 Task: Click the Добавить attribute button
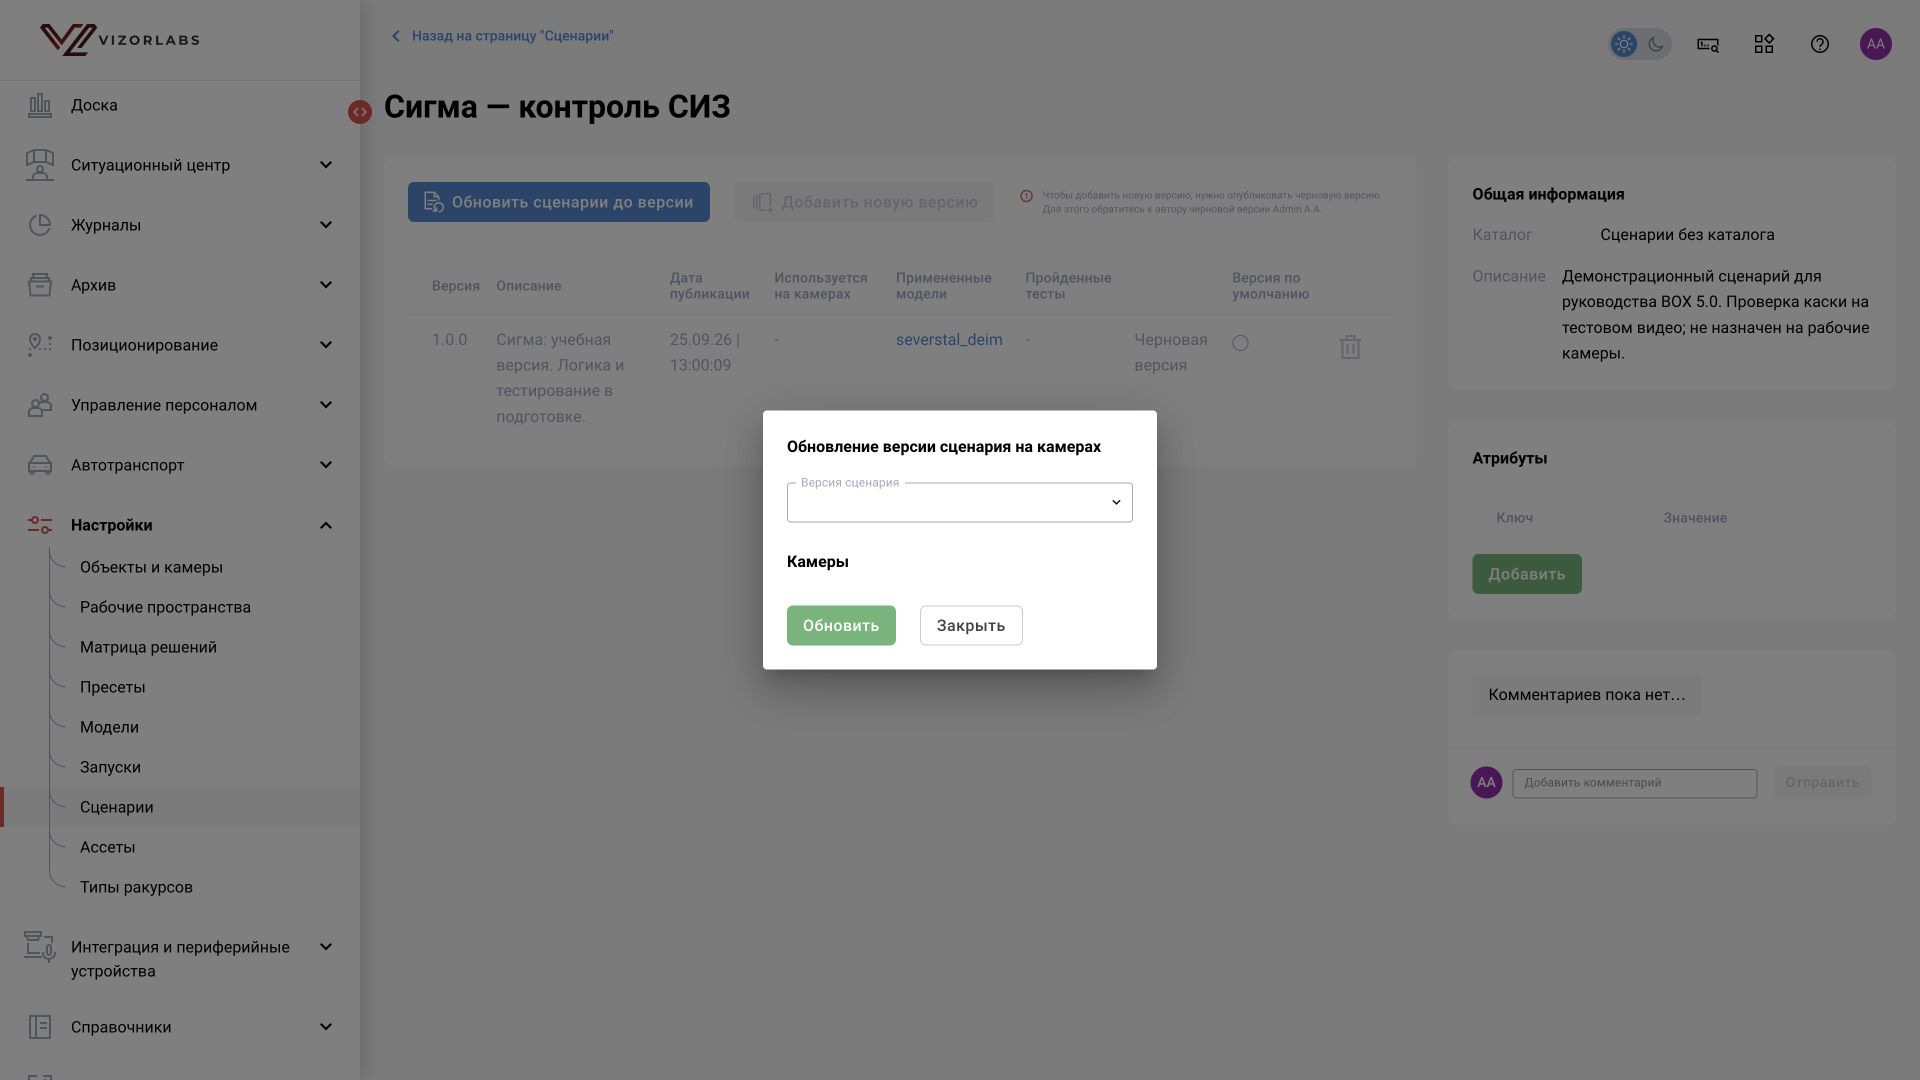[x=1527, y=574]
